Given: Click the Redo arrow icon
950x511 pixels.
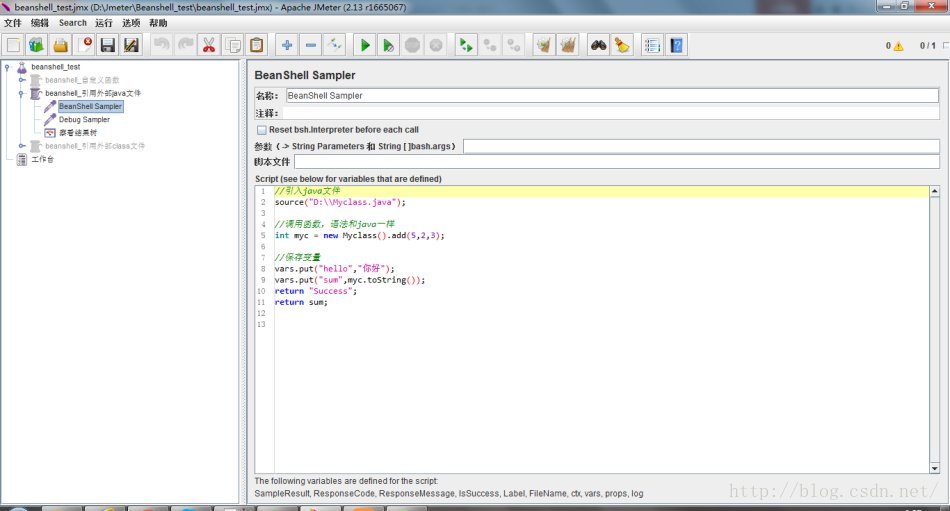Looking at the screenshot, I should pos(185,45).
